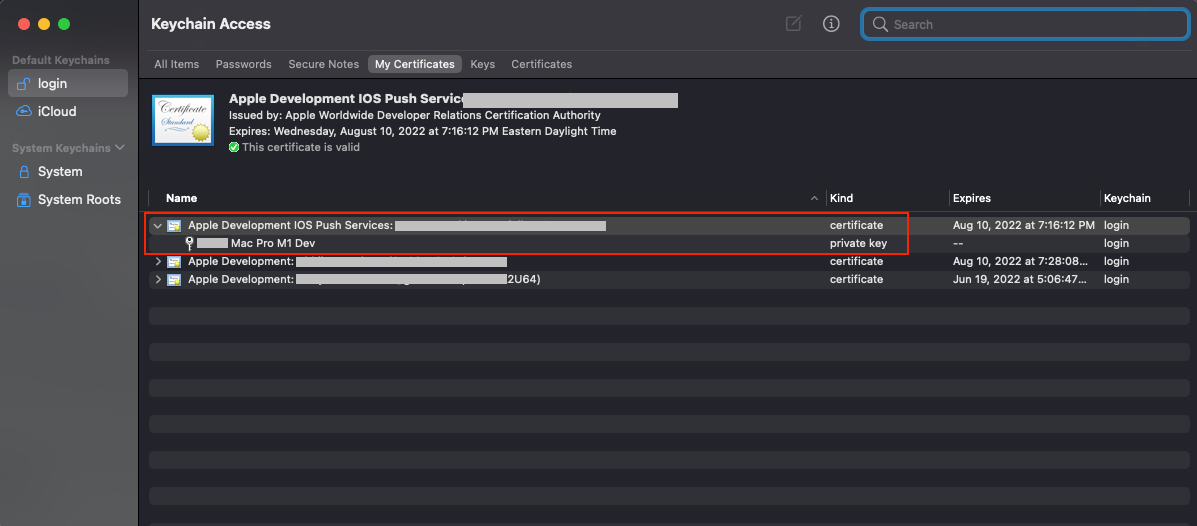The height and width of the screenshot is (526, 1197).
Task: Sort by the Name column header
Action: pos(182,198)
